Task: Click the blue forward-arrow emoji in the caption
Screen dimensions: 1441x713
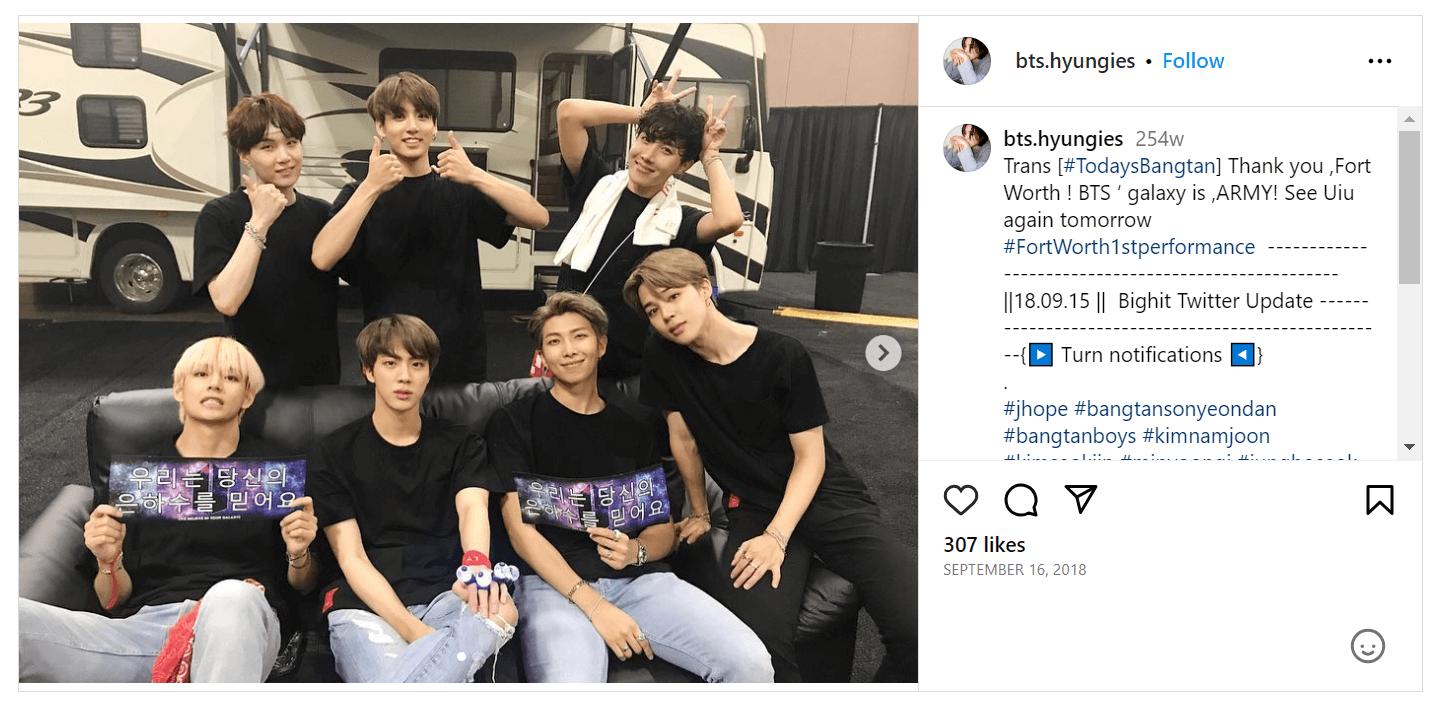Action: click(x=1042, y=355)
